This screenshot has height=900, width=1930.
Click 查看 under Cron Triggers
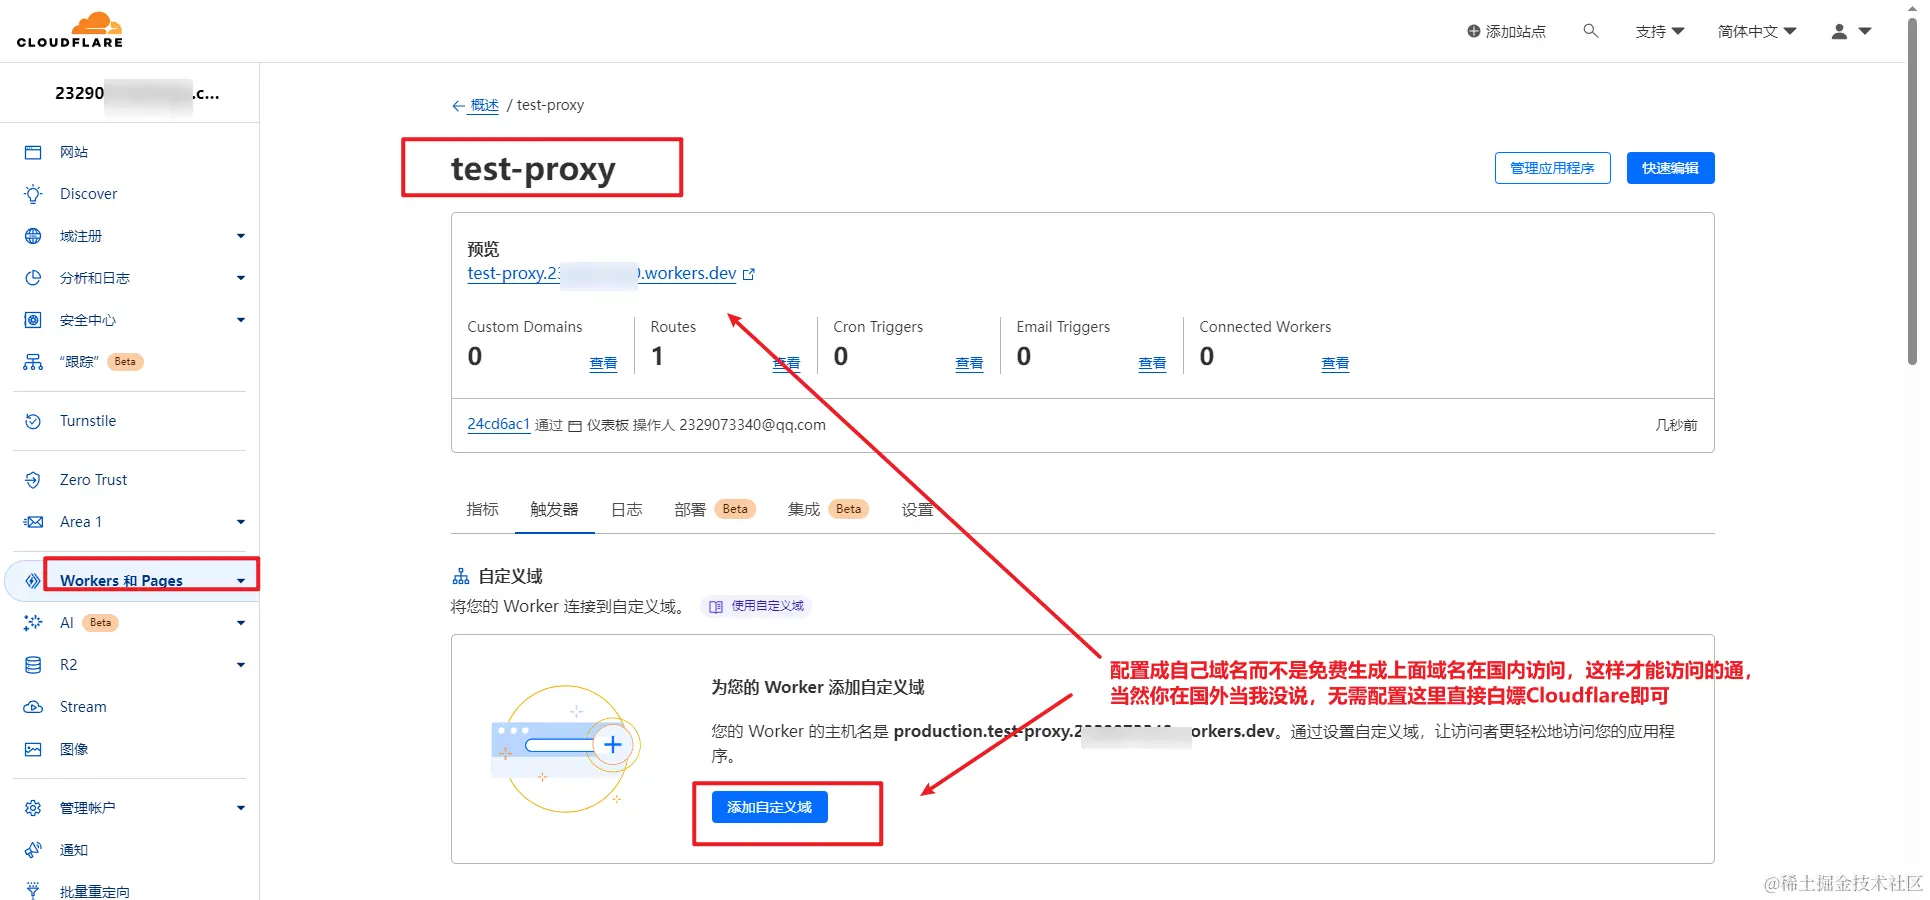(969, 364)
